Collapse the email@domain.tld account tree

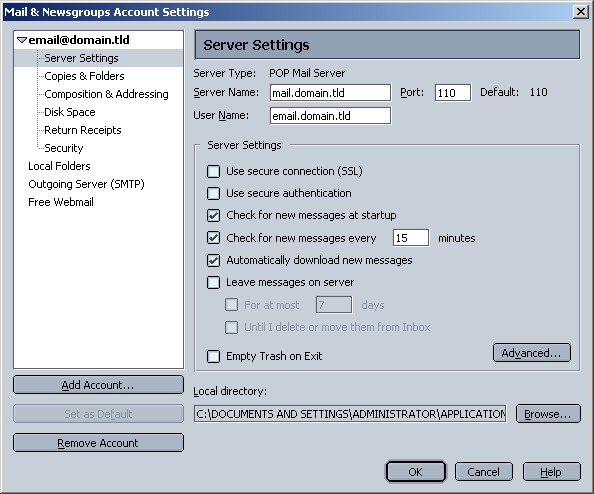[22, 40]
